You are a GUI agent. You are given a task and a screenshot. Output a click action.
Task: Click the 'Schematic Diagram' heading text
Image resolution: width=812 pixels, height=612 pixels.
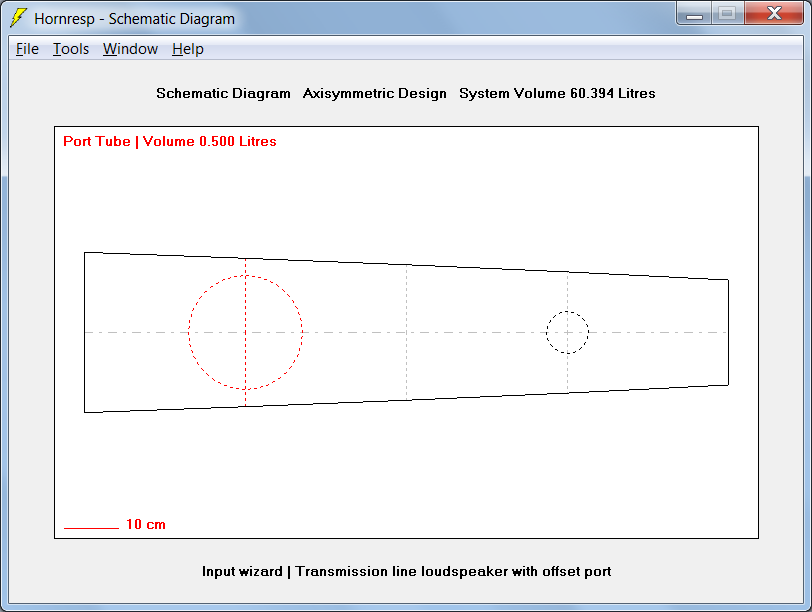point(223,93)
